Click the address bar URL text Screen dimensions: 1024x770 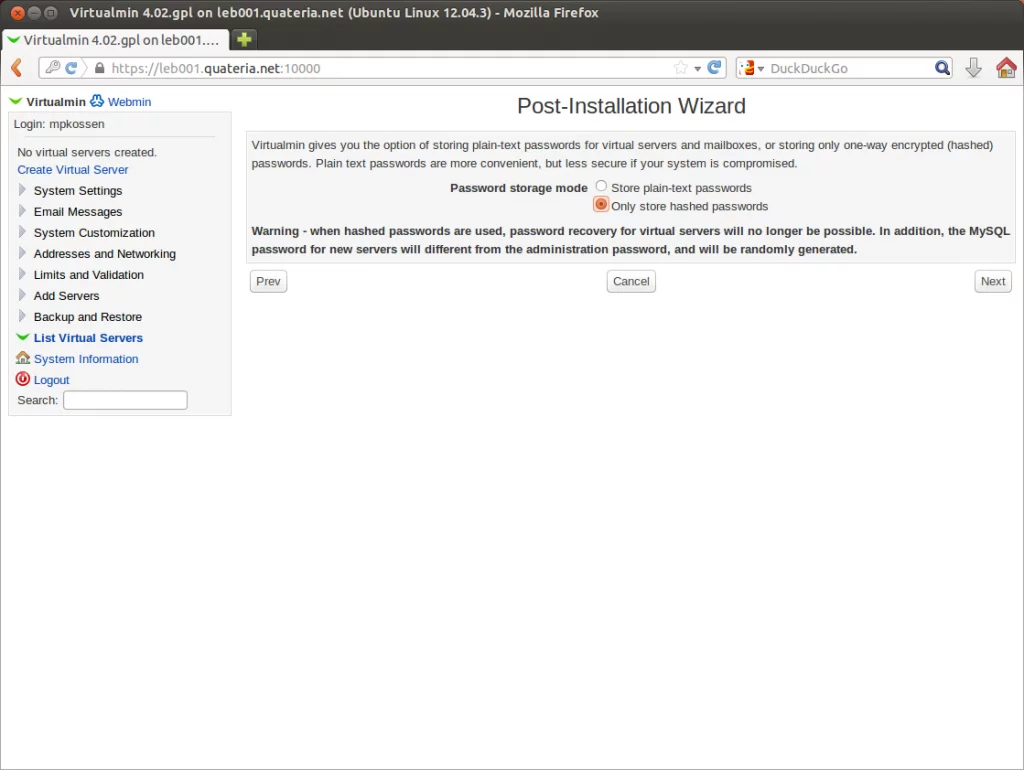(x=216, y=68)
